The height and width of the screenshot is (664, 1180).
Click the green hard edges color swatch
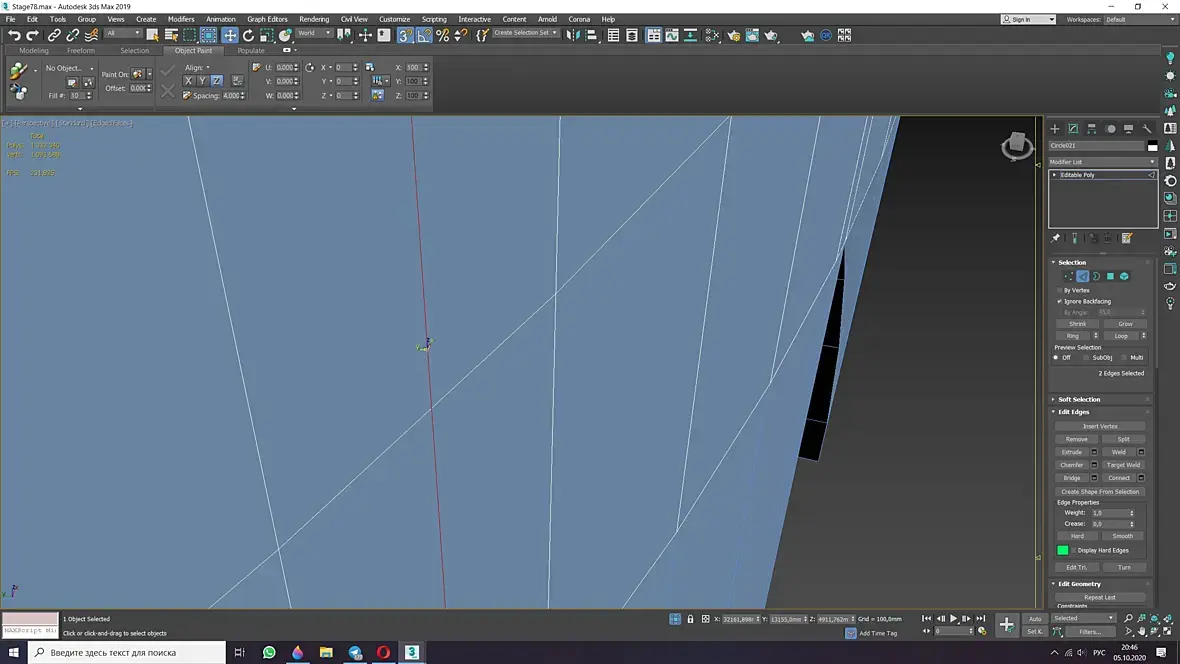[1063, 550]
